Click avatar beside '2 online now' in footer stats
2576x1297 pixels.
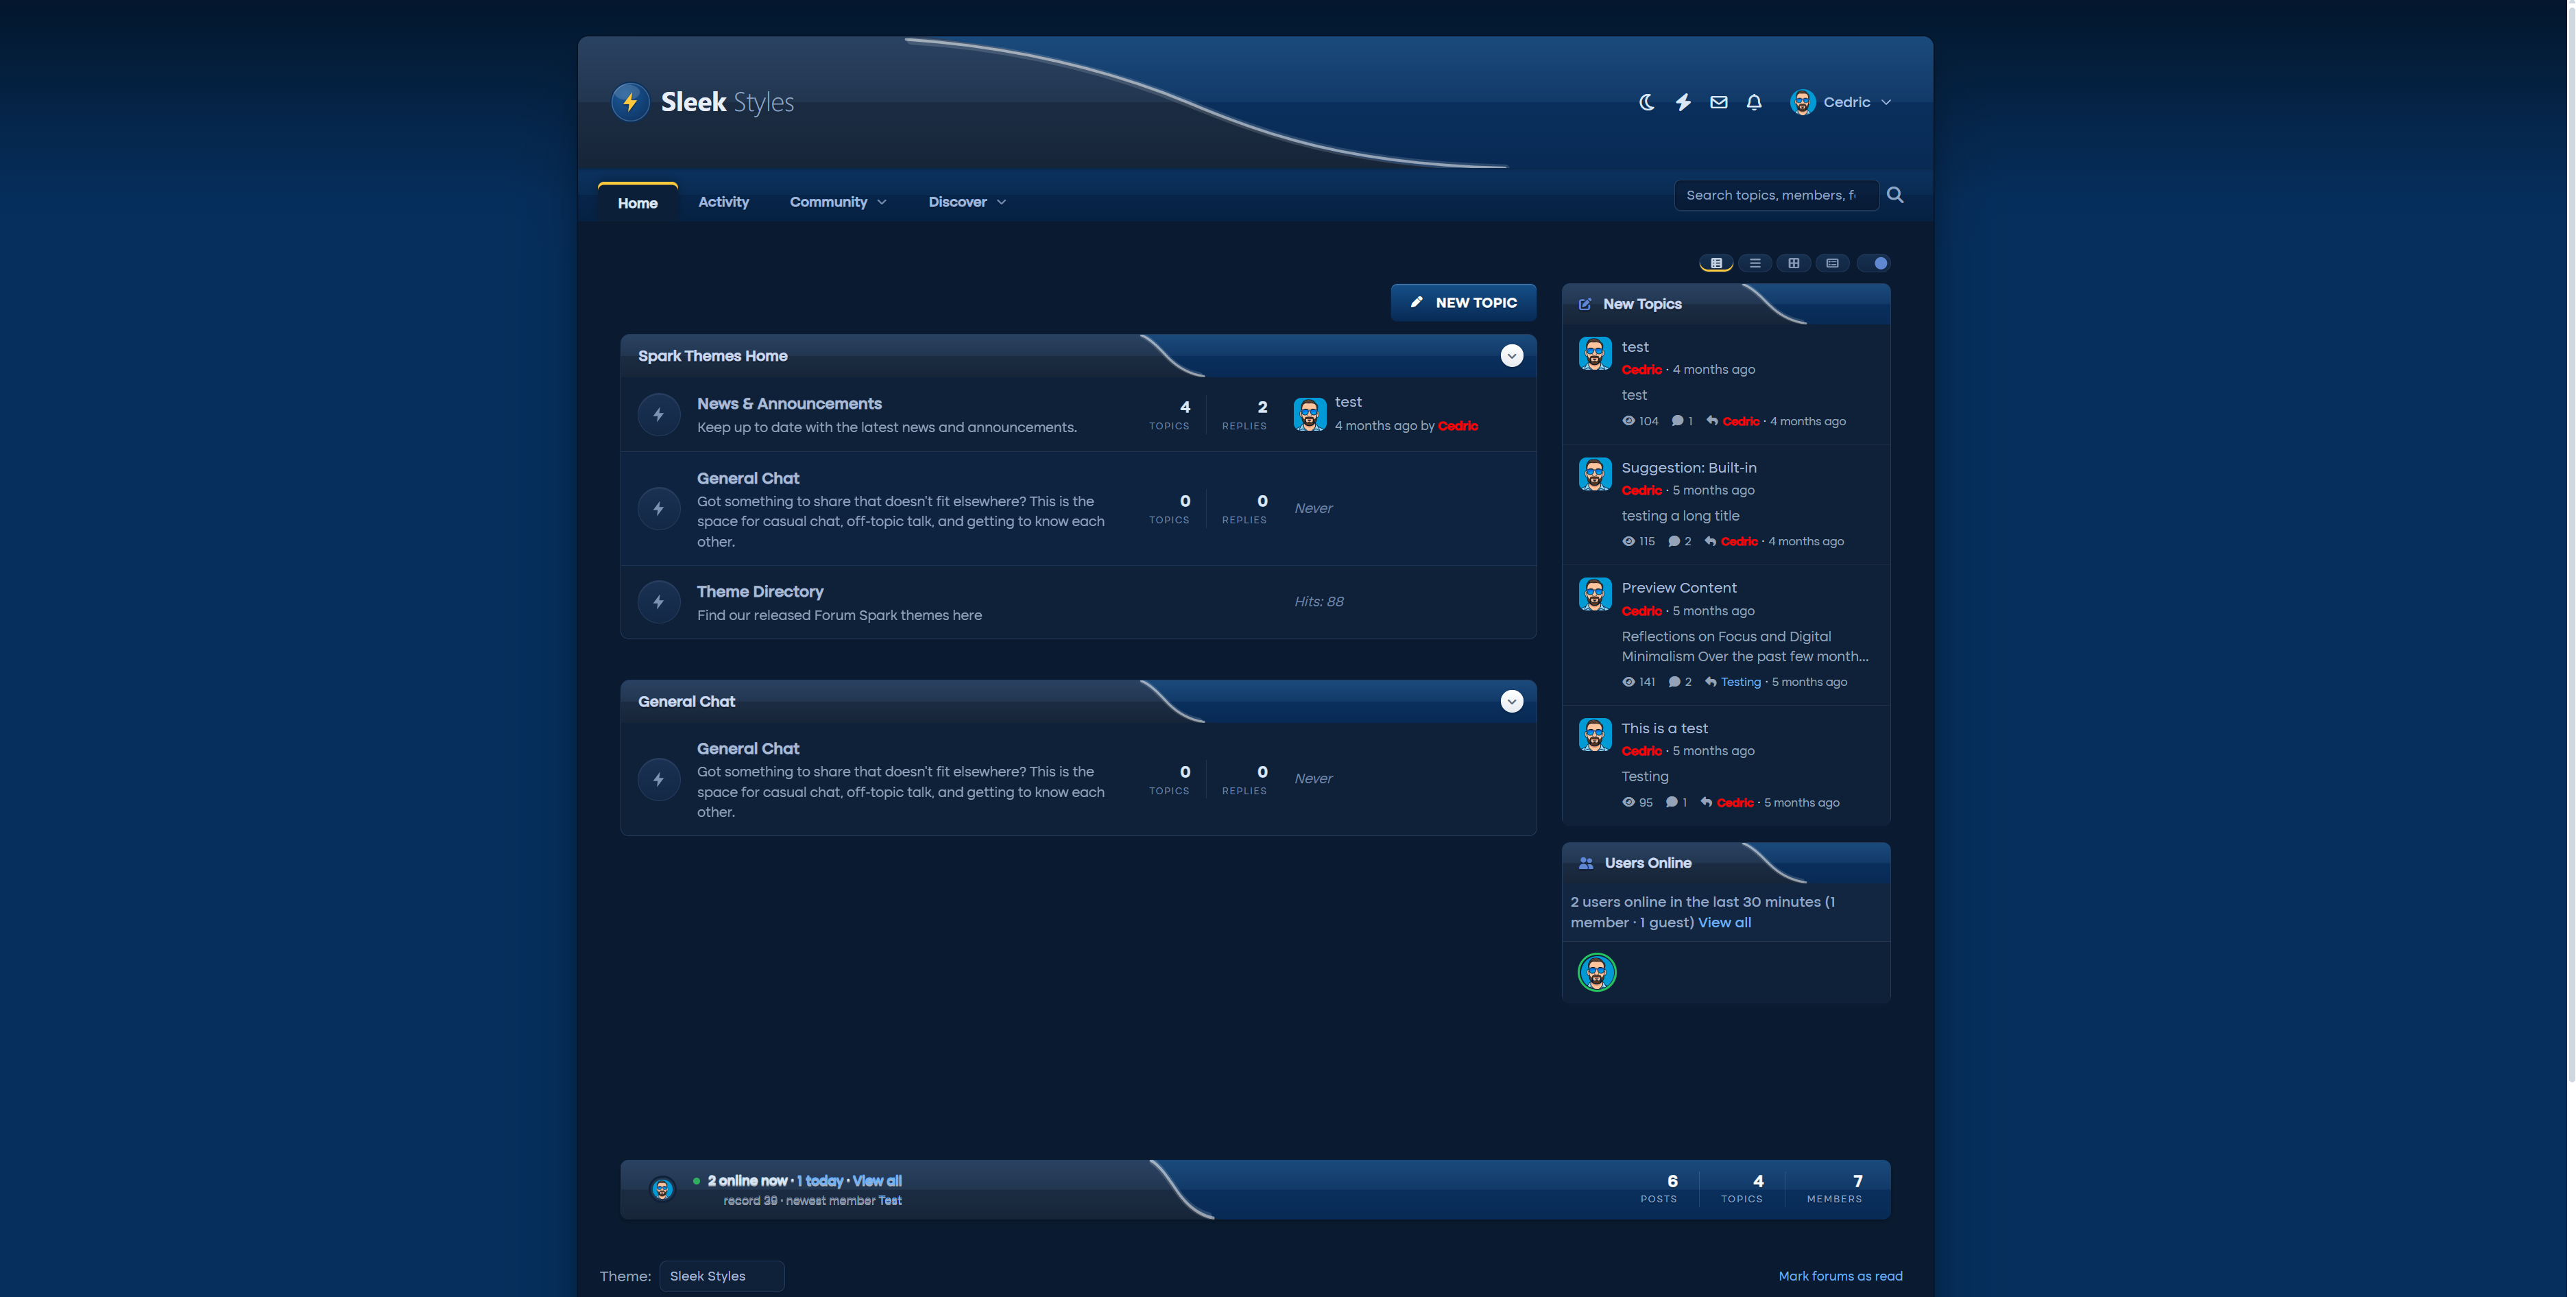[x=662, y=1189]
